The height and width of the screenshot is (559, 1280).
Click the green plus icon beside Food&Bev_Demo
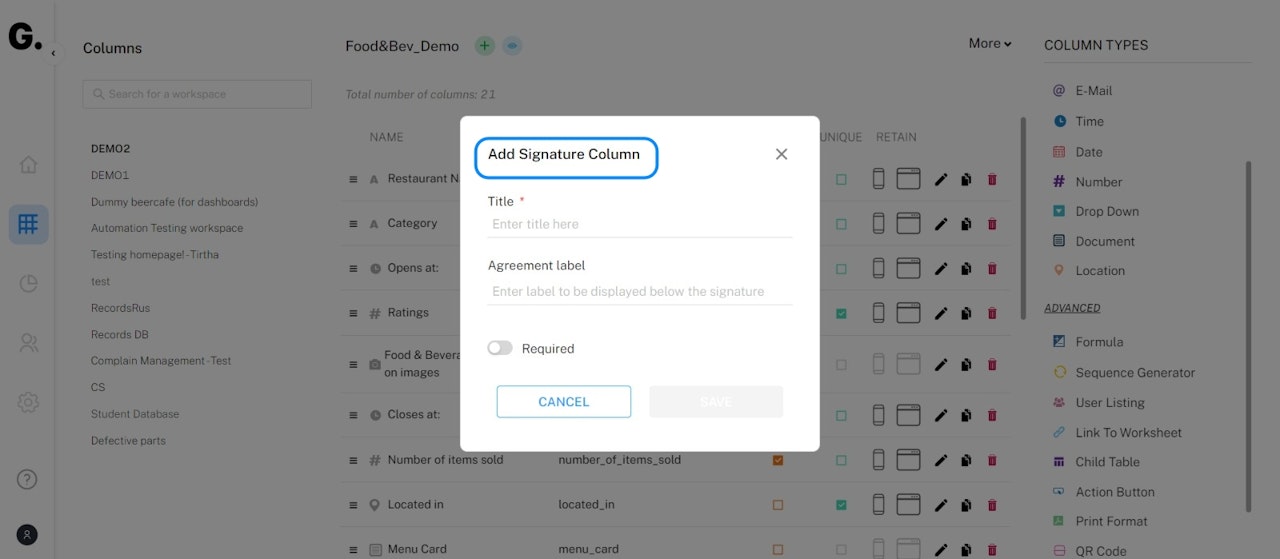(x=485, y=46)
